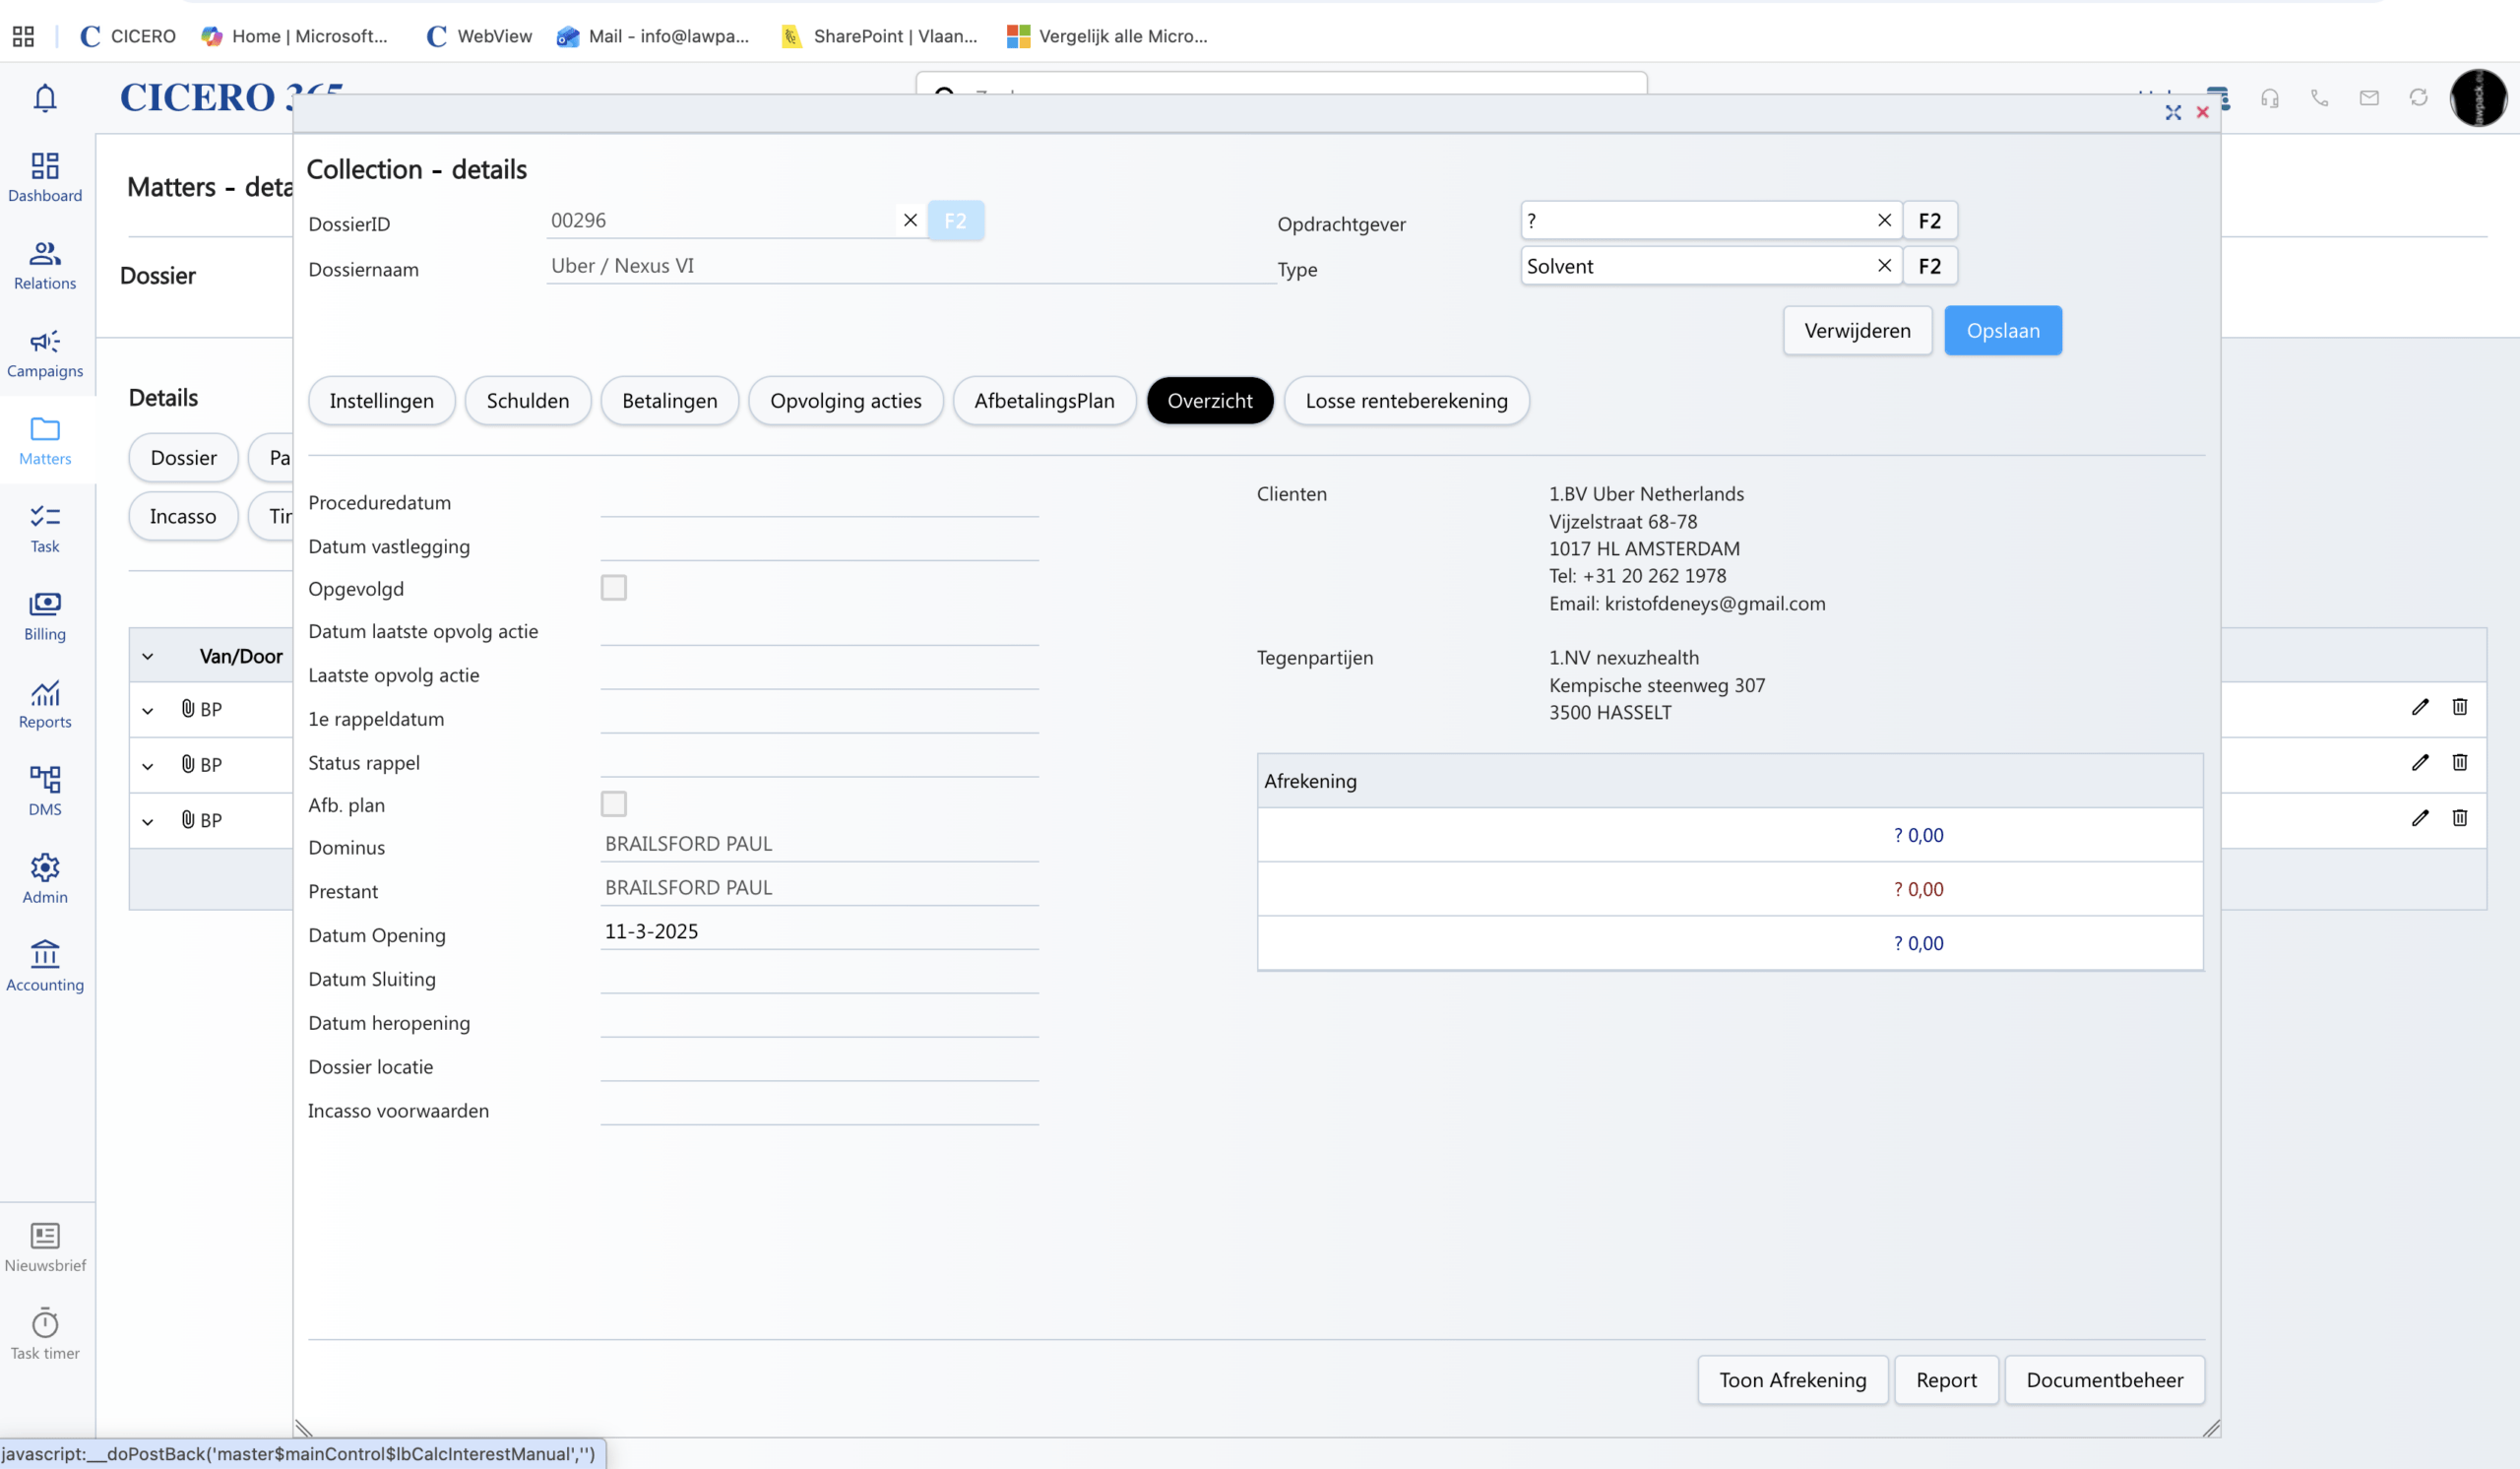Open the Relations sidebar icon

[x=45, y=264]
